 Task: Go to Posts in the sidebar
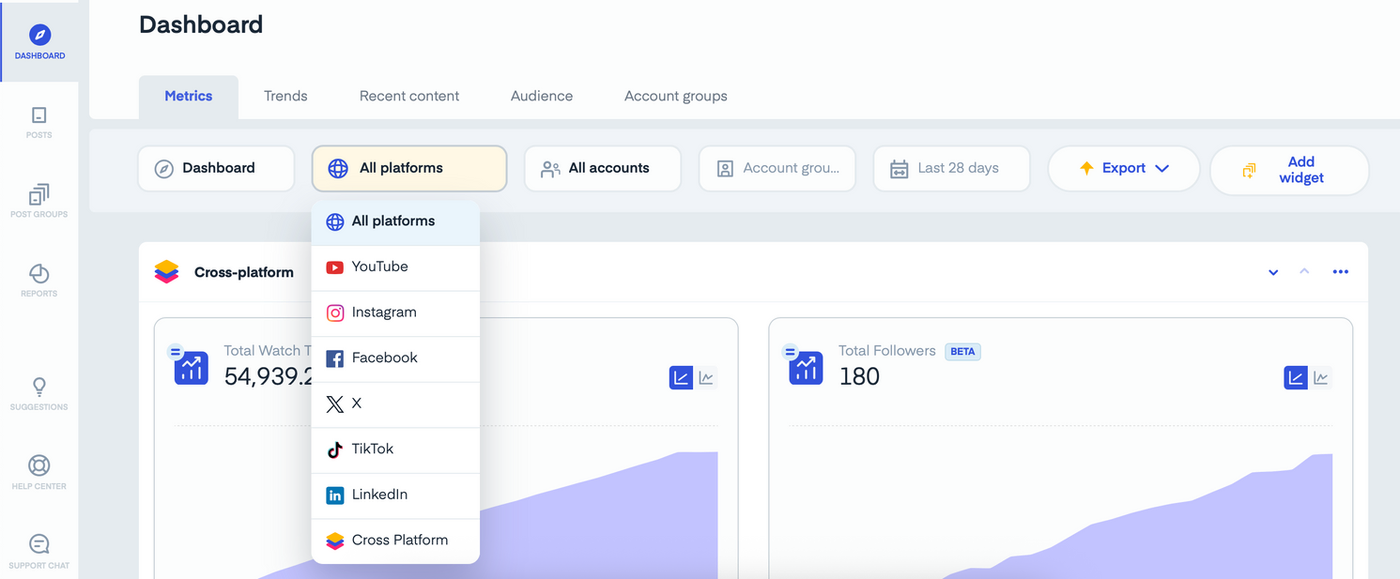pos(39,122)
